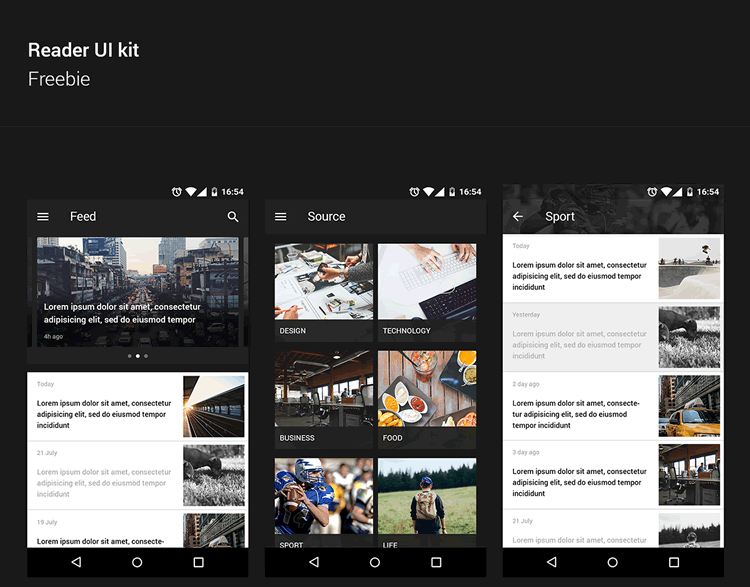Open the hamburger menu in Feed screen

pyautogui.click(x=43, y=217)
